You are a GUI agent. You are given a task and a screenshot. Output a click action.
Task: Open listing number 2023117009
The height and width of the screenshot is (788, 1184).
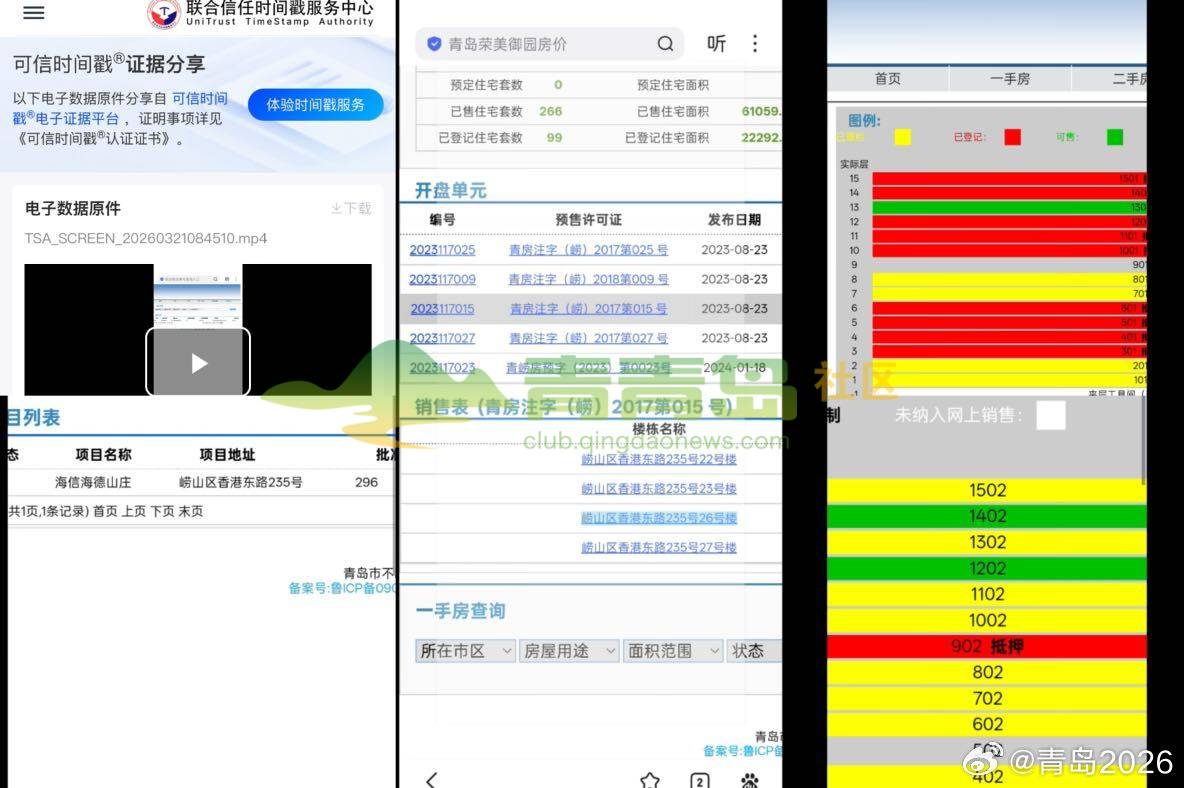(x=442, y=279)
